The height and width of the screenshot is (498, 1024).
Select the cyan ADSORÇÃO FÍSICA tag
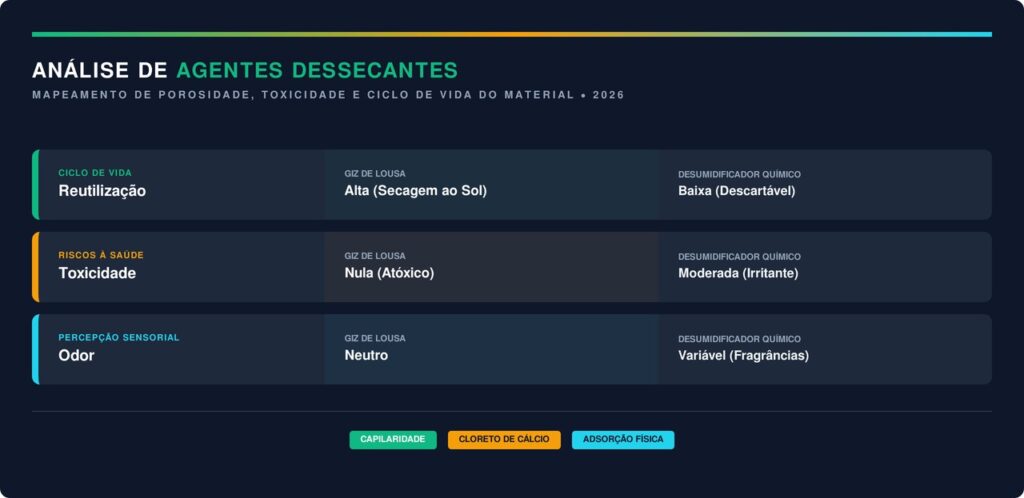pos(623,439)
